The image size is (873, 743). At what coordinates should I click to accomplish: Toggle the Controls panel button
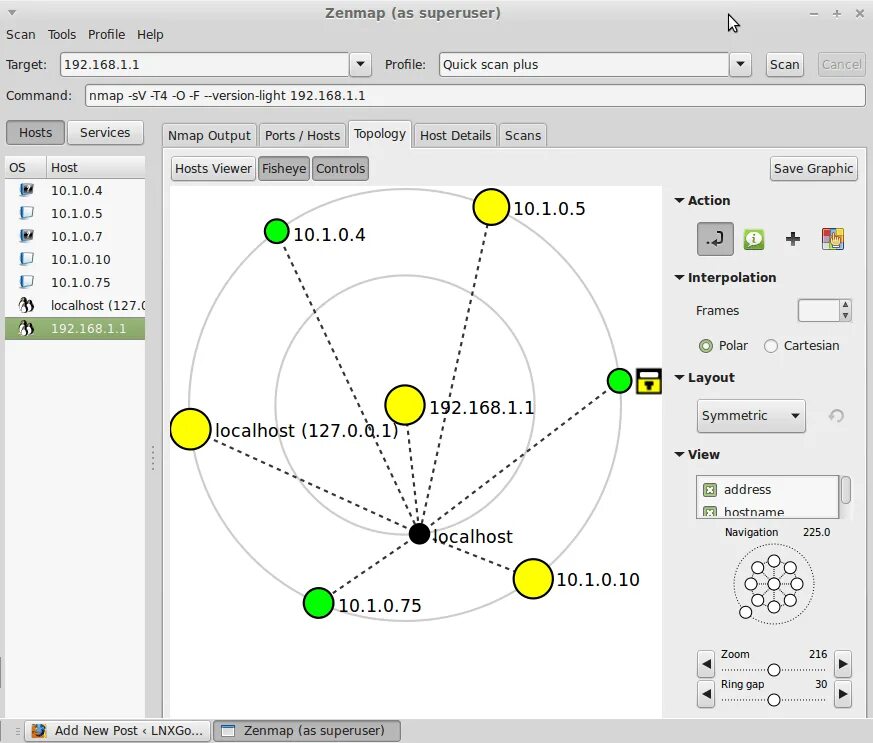point(340,169)
